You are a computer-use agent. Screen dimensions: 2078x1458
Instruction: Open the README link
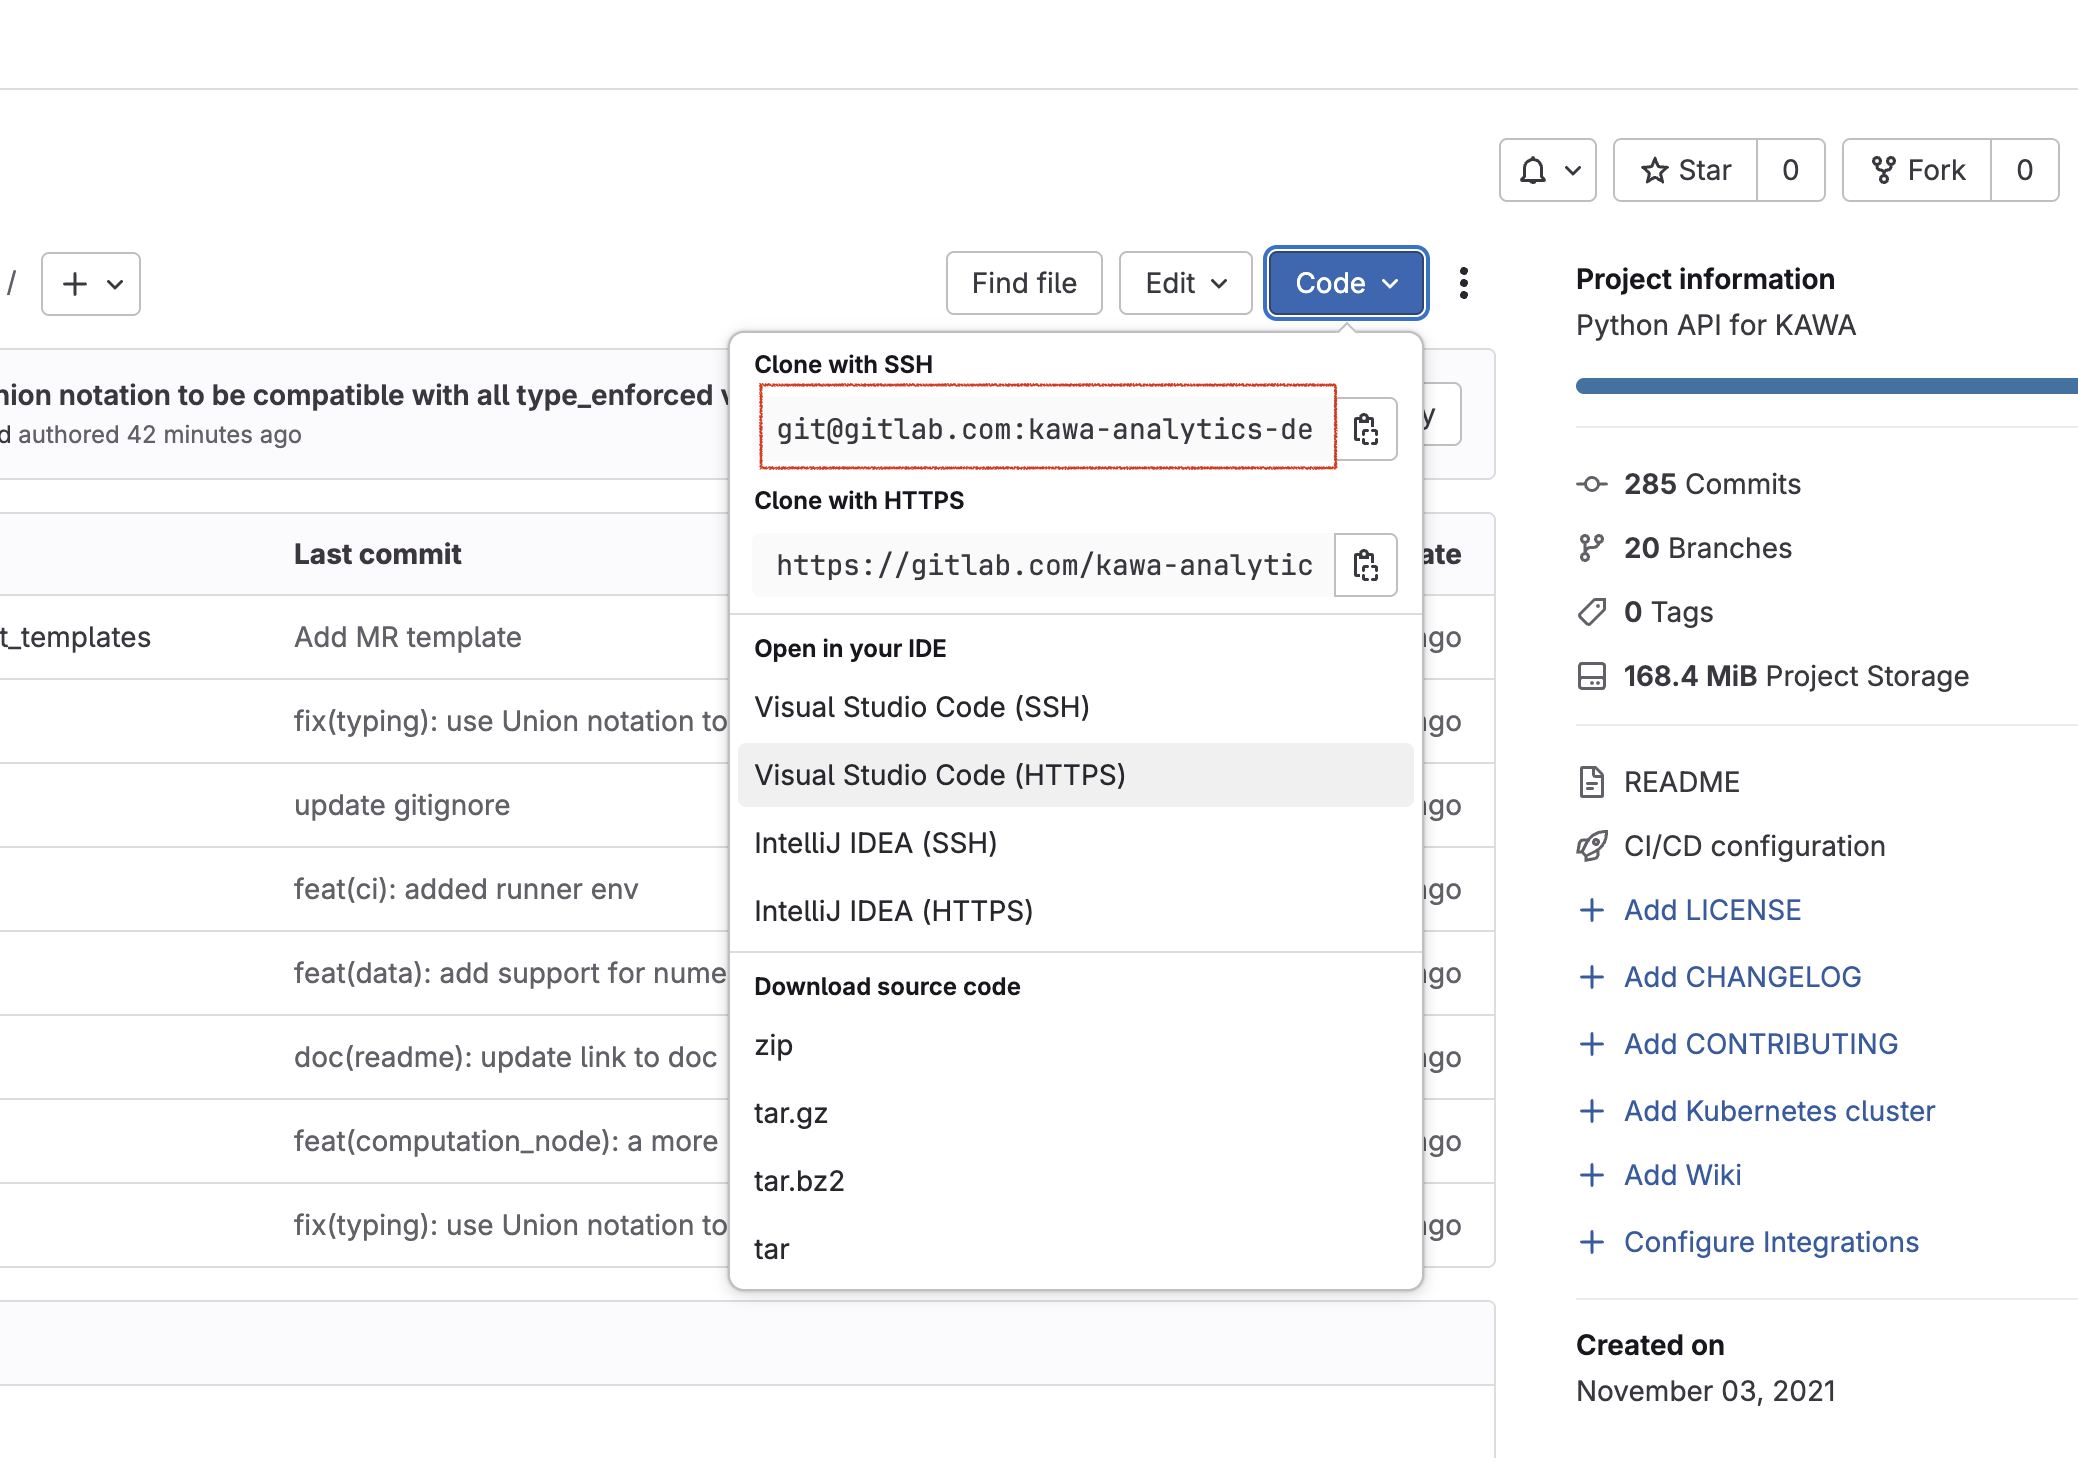click(x=1682, y=782)
